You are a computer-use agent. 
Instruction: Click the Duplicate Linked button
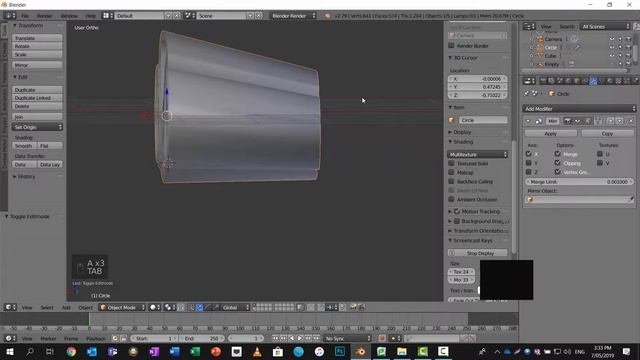pyautogui.click(x=37, y=98)
